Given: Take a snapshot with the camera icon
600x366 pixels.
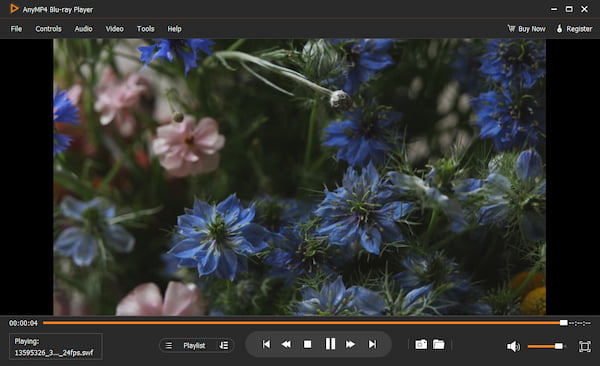Looking at the screenshot, I should tap(421, 344).
